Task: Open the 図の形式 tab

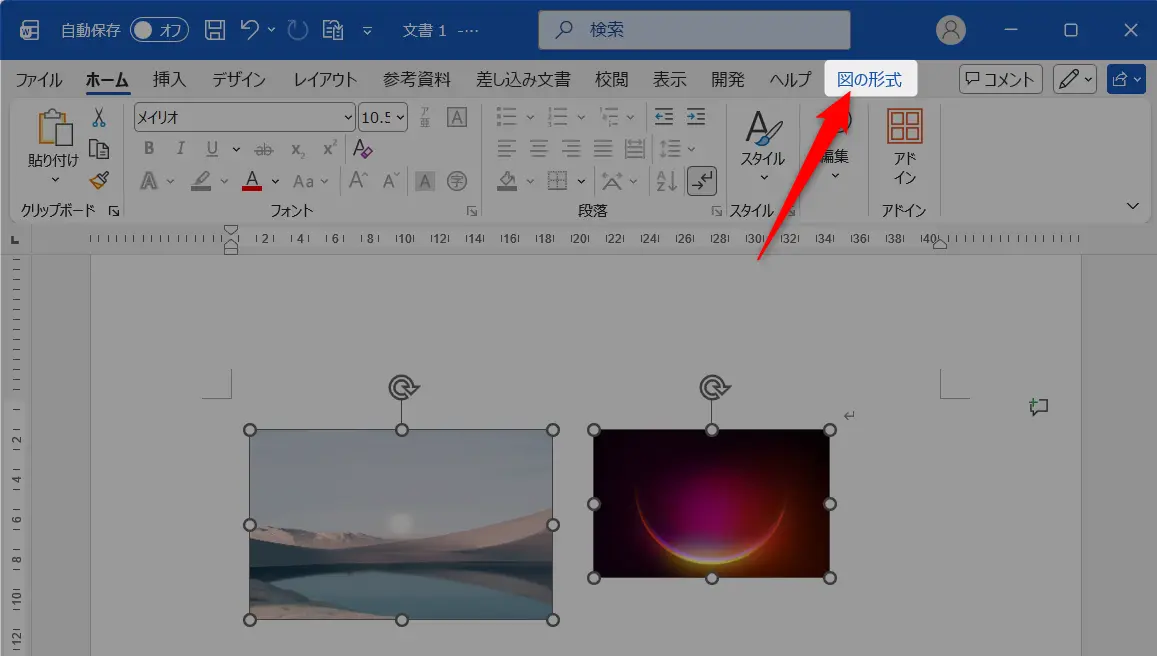Action: tap(870, 79)
